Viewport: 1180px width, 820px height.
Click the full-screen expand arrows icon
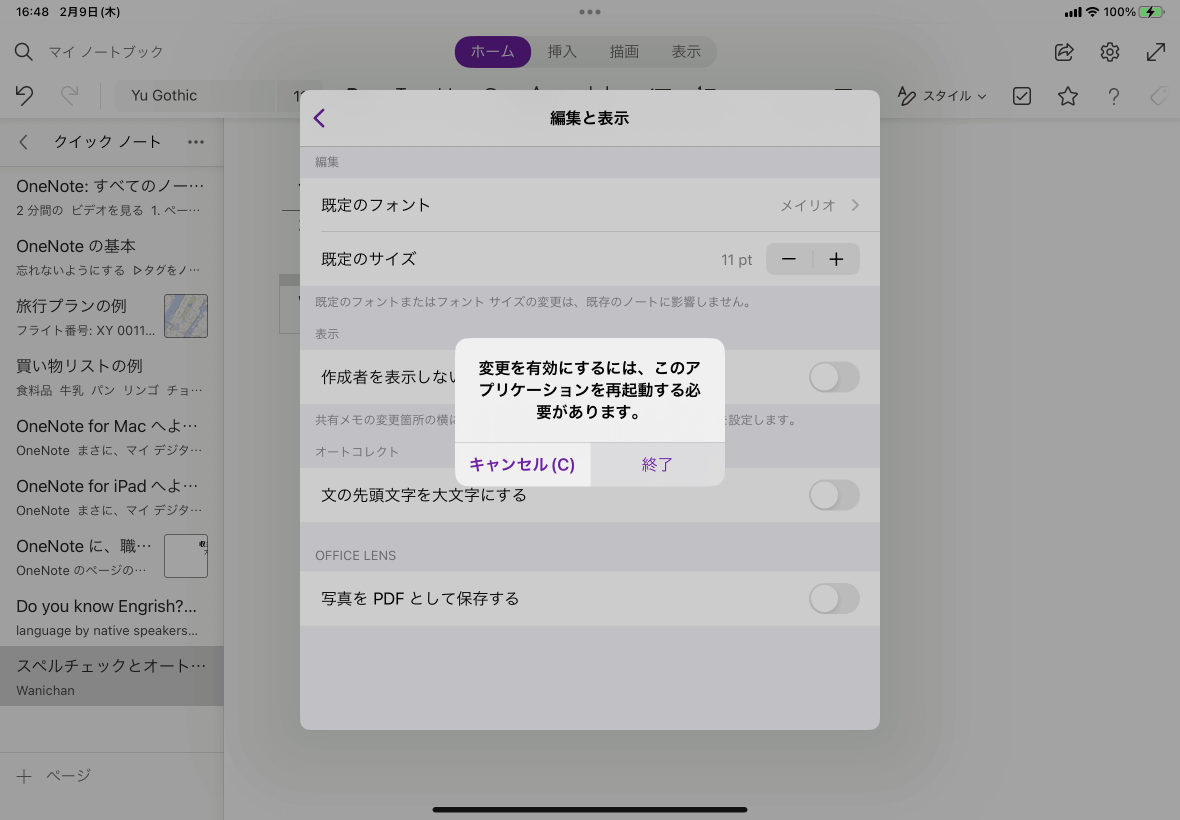pos(1156,52)
